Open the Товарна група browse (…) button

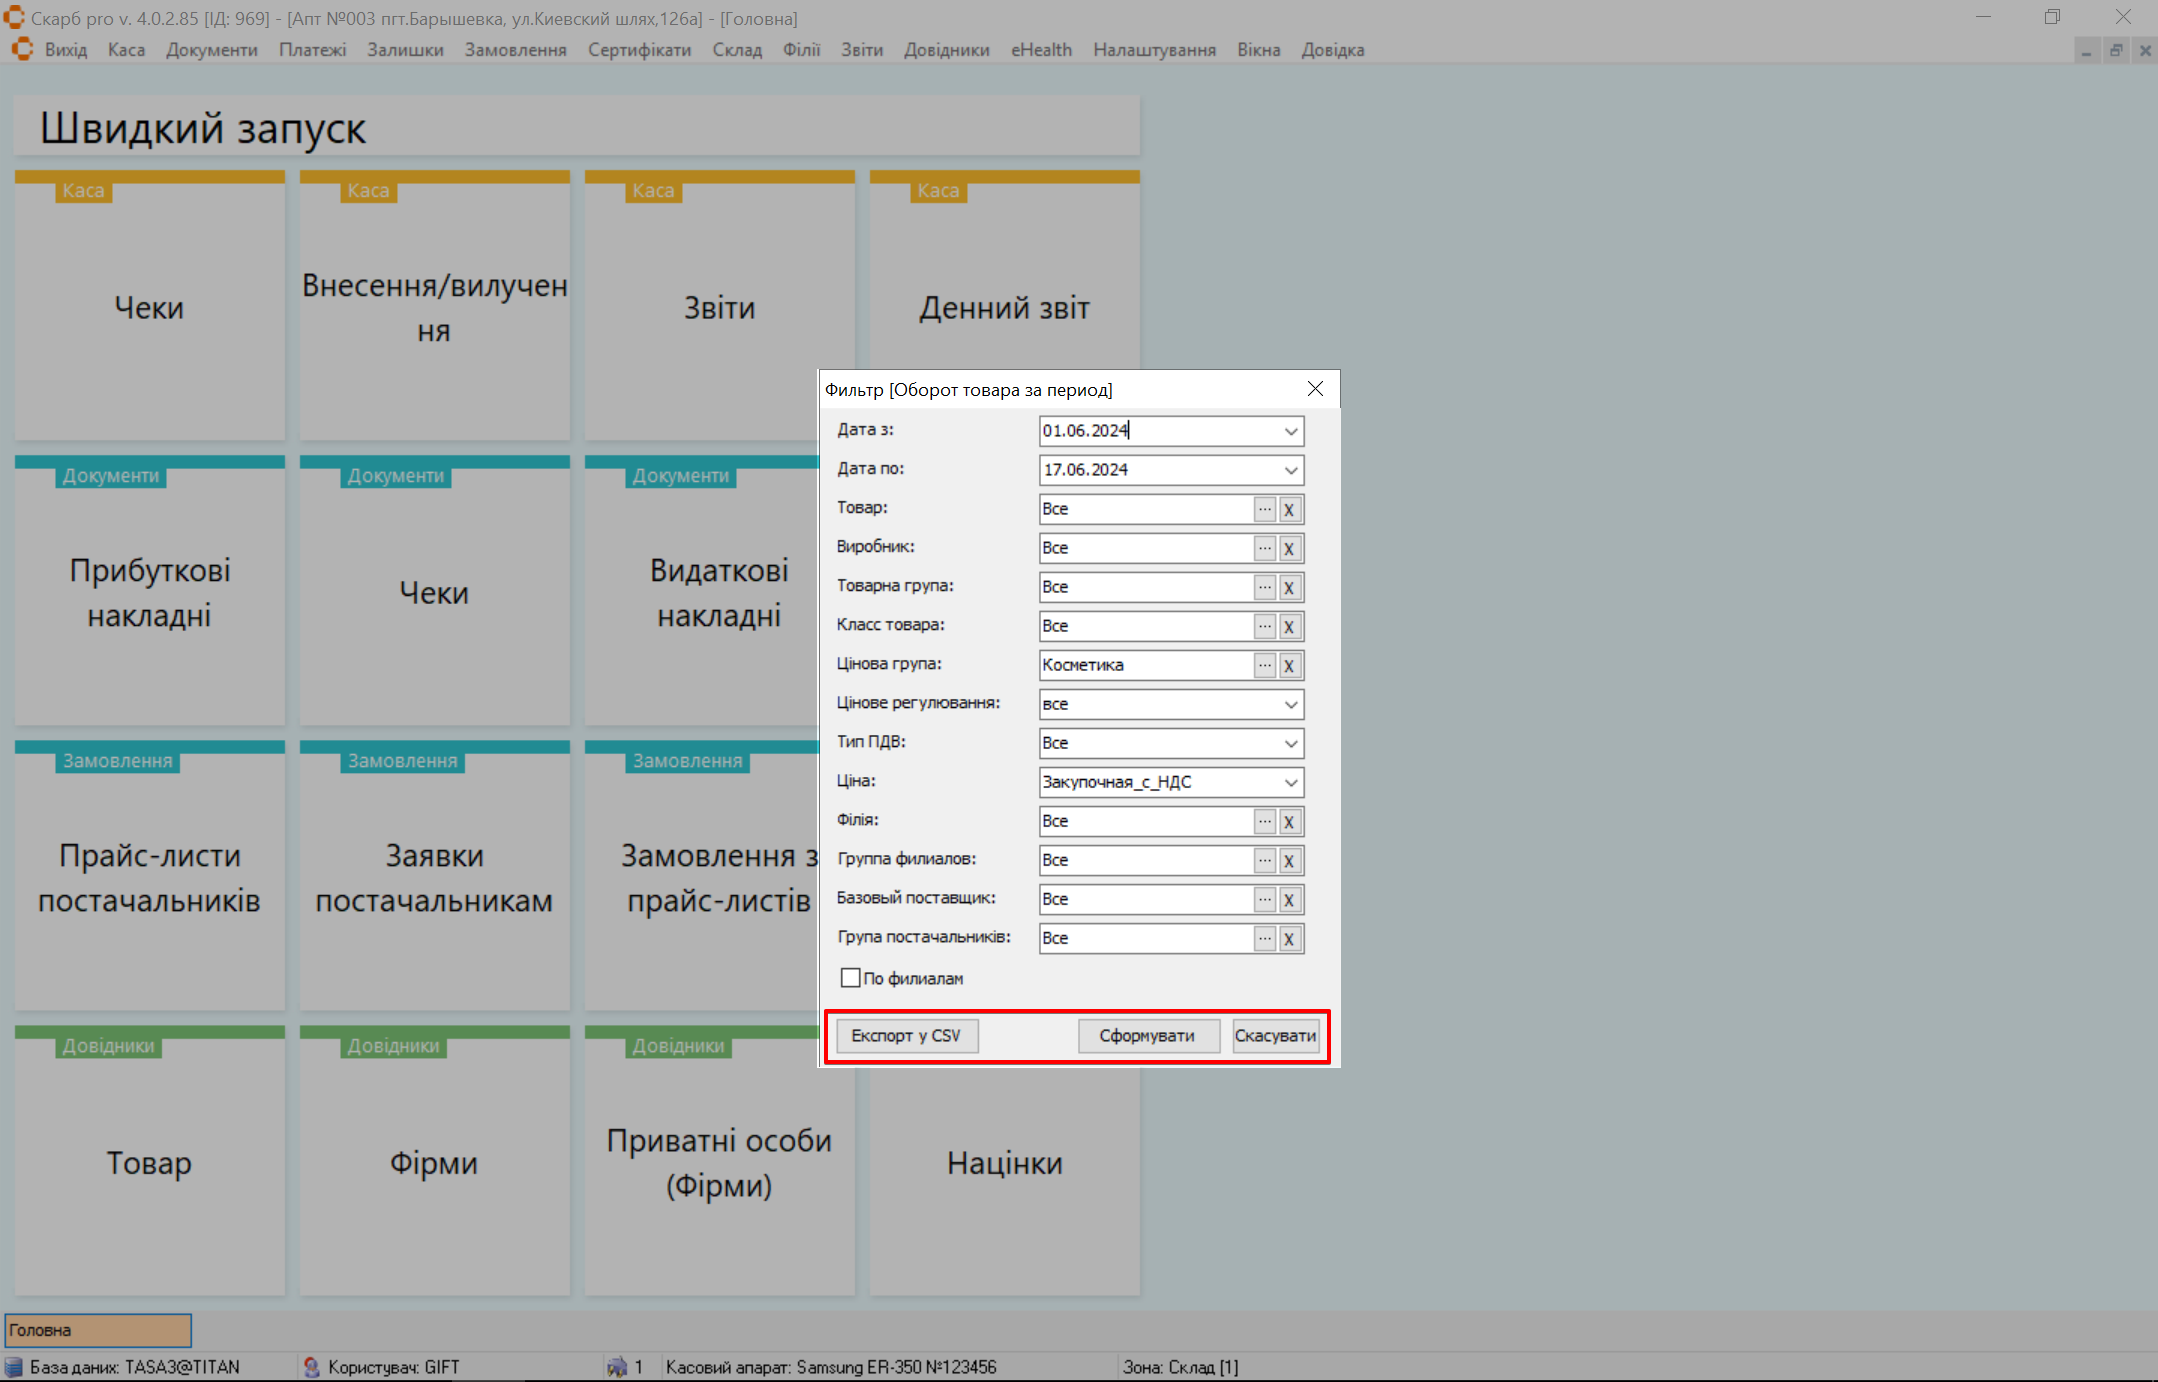tap(1265, 587)
